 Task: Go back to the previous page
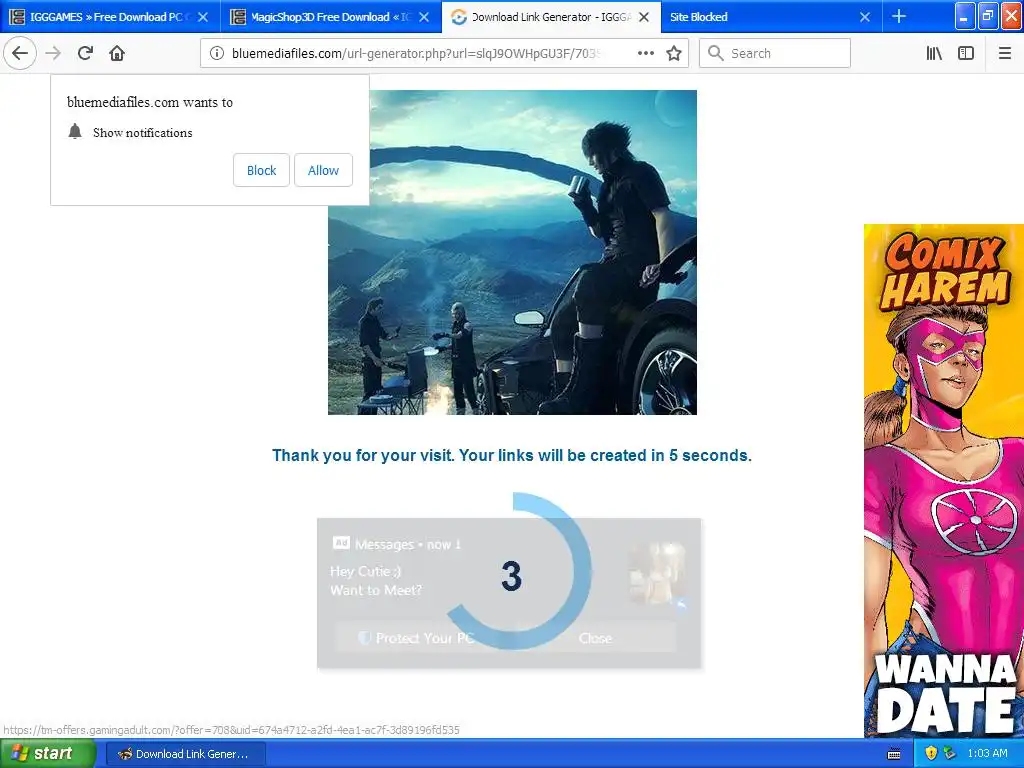(20, 54)
